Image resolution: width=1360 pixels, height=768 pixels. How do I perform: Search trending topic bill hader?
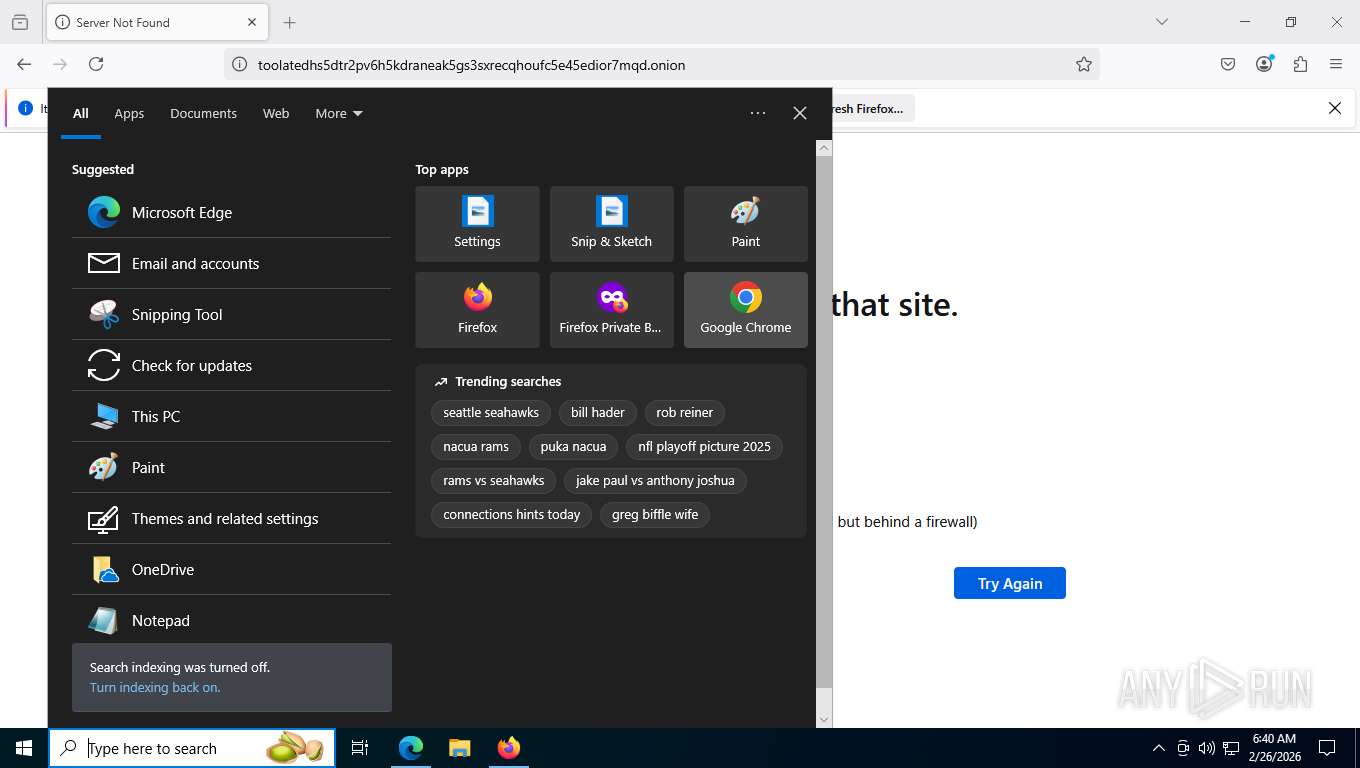point(598,412)
